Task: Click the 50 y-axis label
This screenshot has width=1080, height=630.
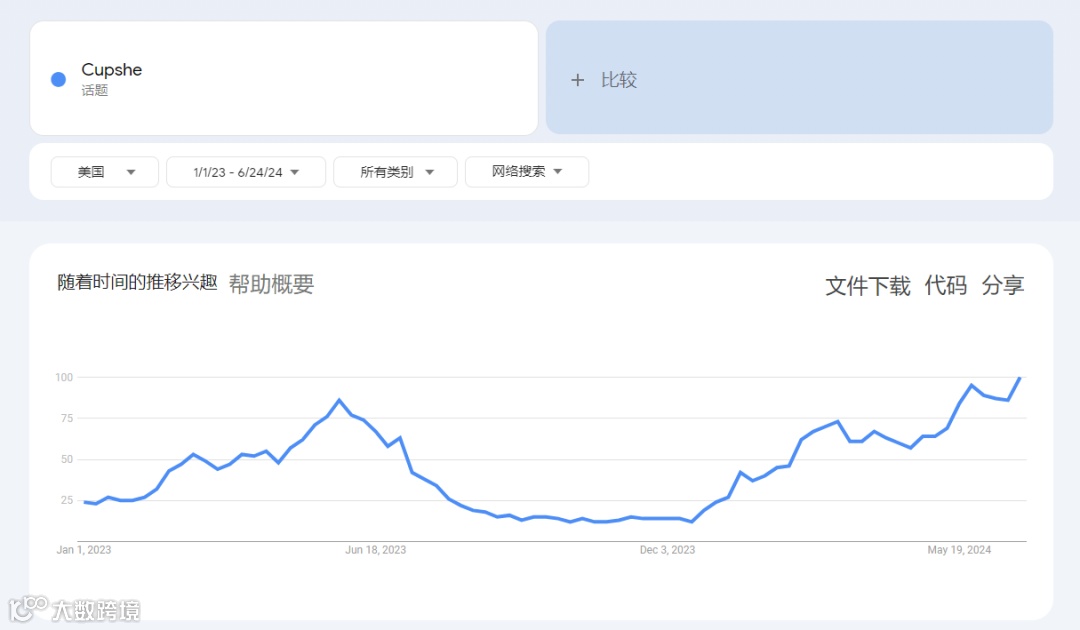Action: pyautogui.click(x=67, y=459)
